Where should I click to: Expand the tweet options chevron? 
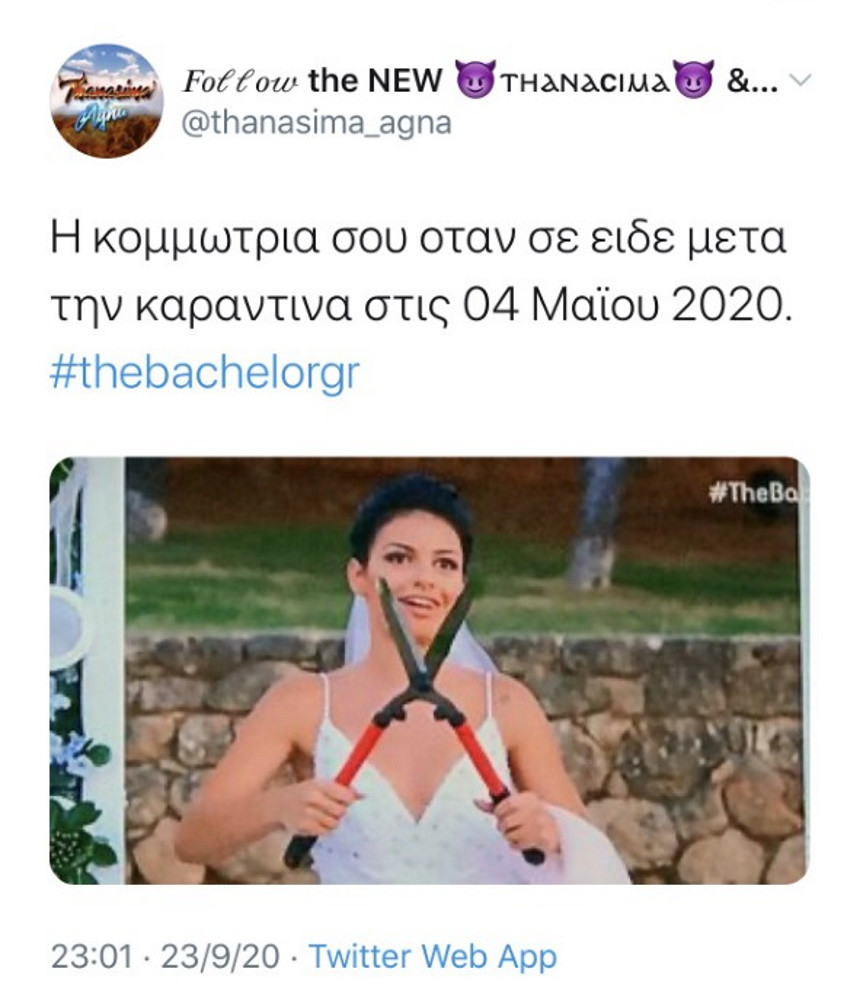(801, 80)
